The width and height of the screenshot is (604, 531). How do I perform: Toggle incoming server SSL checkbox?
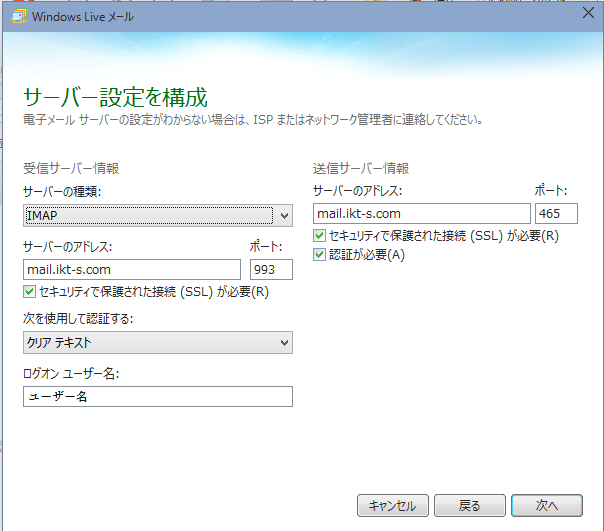pyautogui.click(x=29, y=292)
